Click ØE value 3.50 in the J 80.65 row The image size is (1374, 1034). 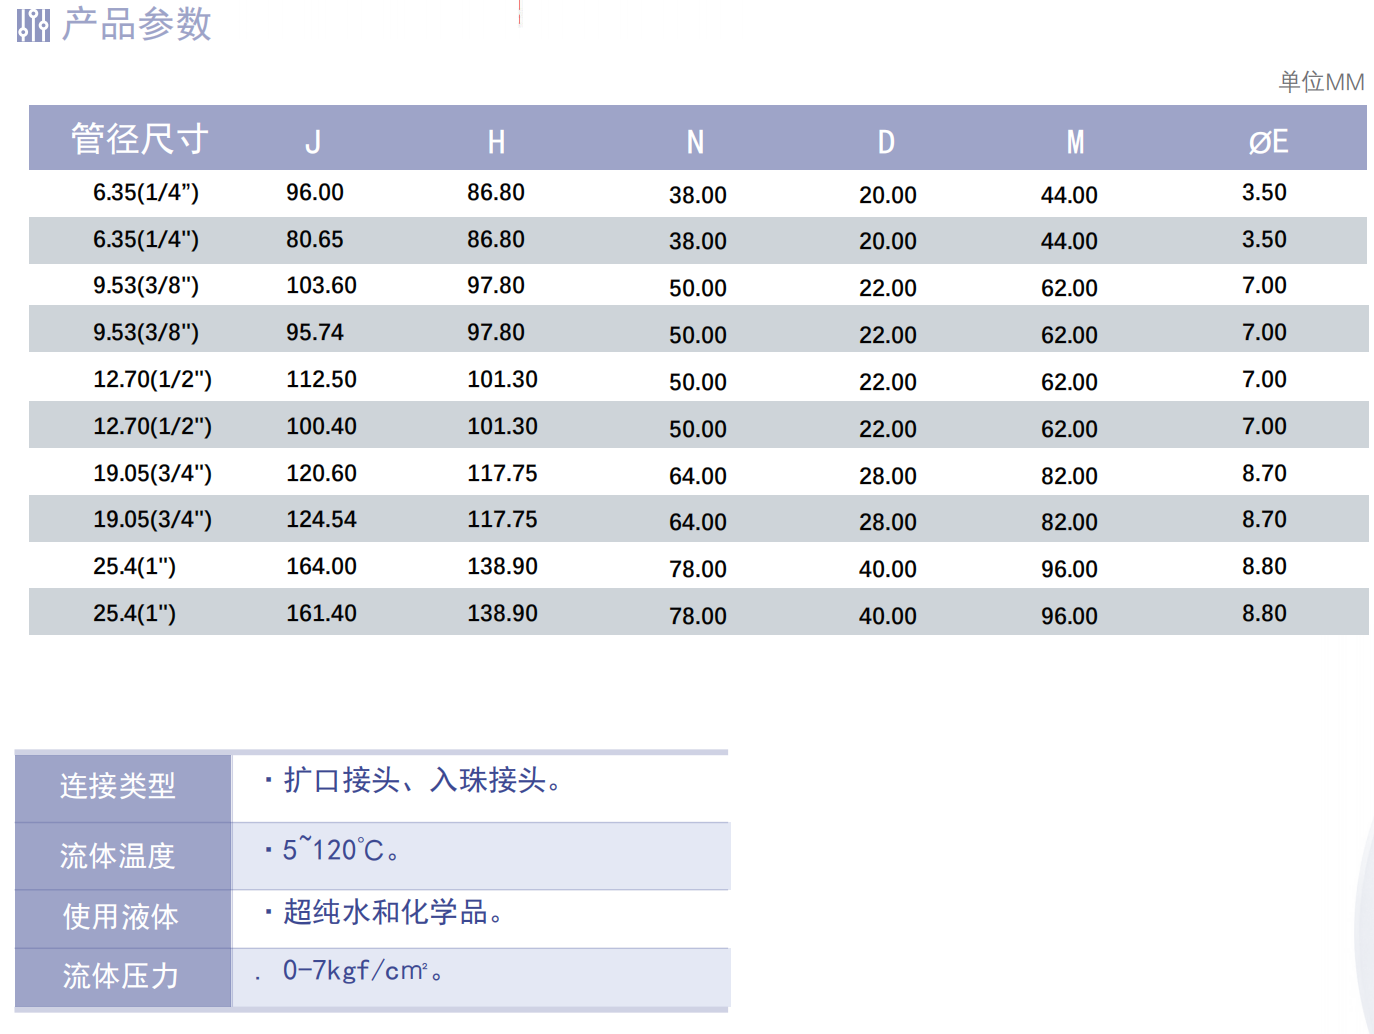(x=1264, y=239)
